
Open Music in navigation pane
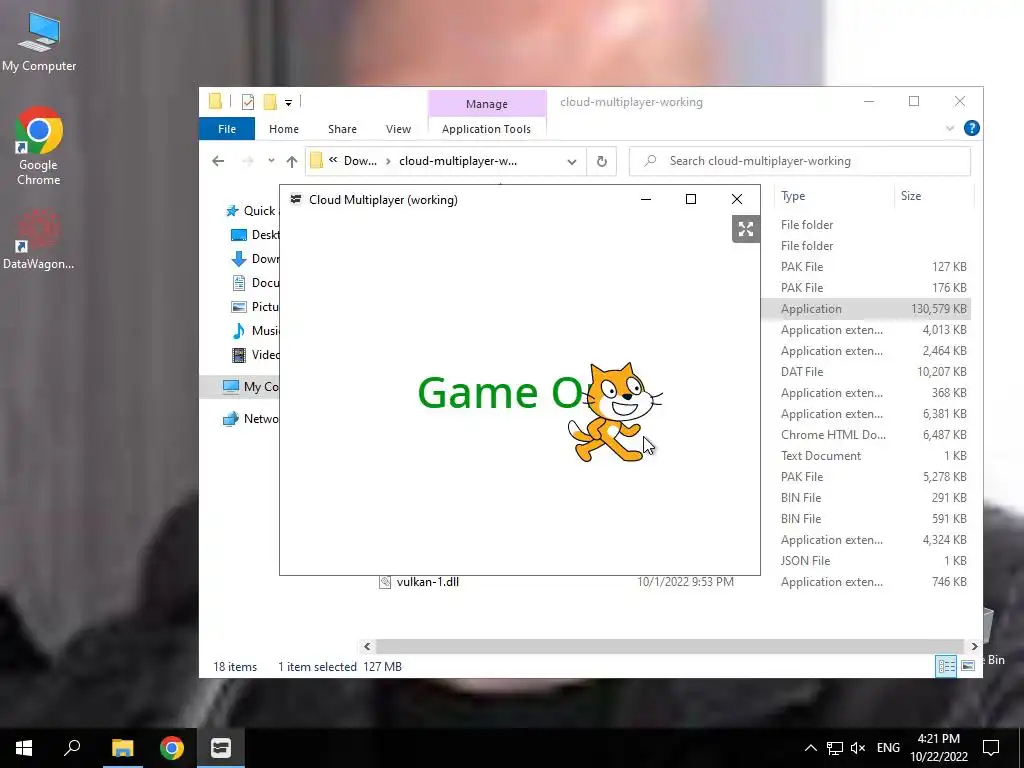(x=255, y=330)
